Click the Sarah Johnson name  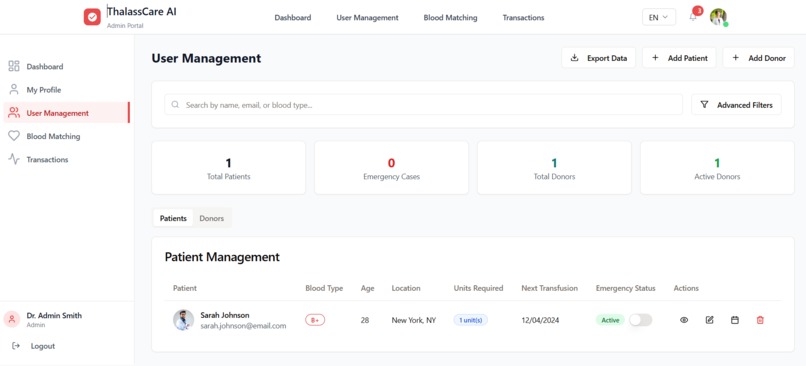pos(225,315)
